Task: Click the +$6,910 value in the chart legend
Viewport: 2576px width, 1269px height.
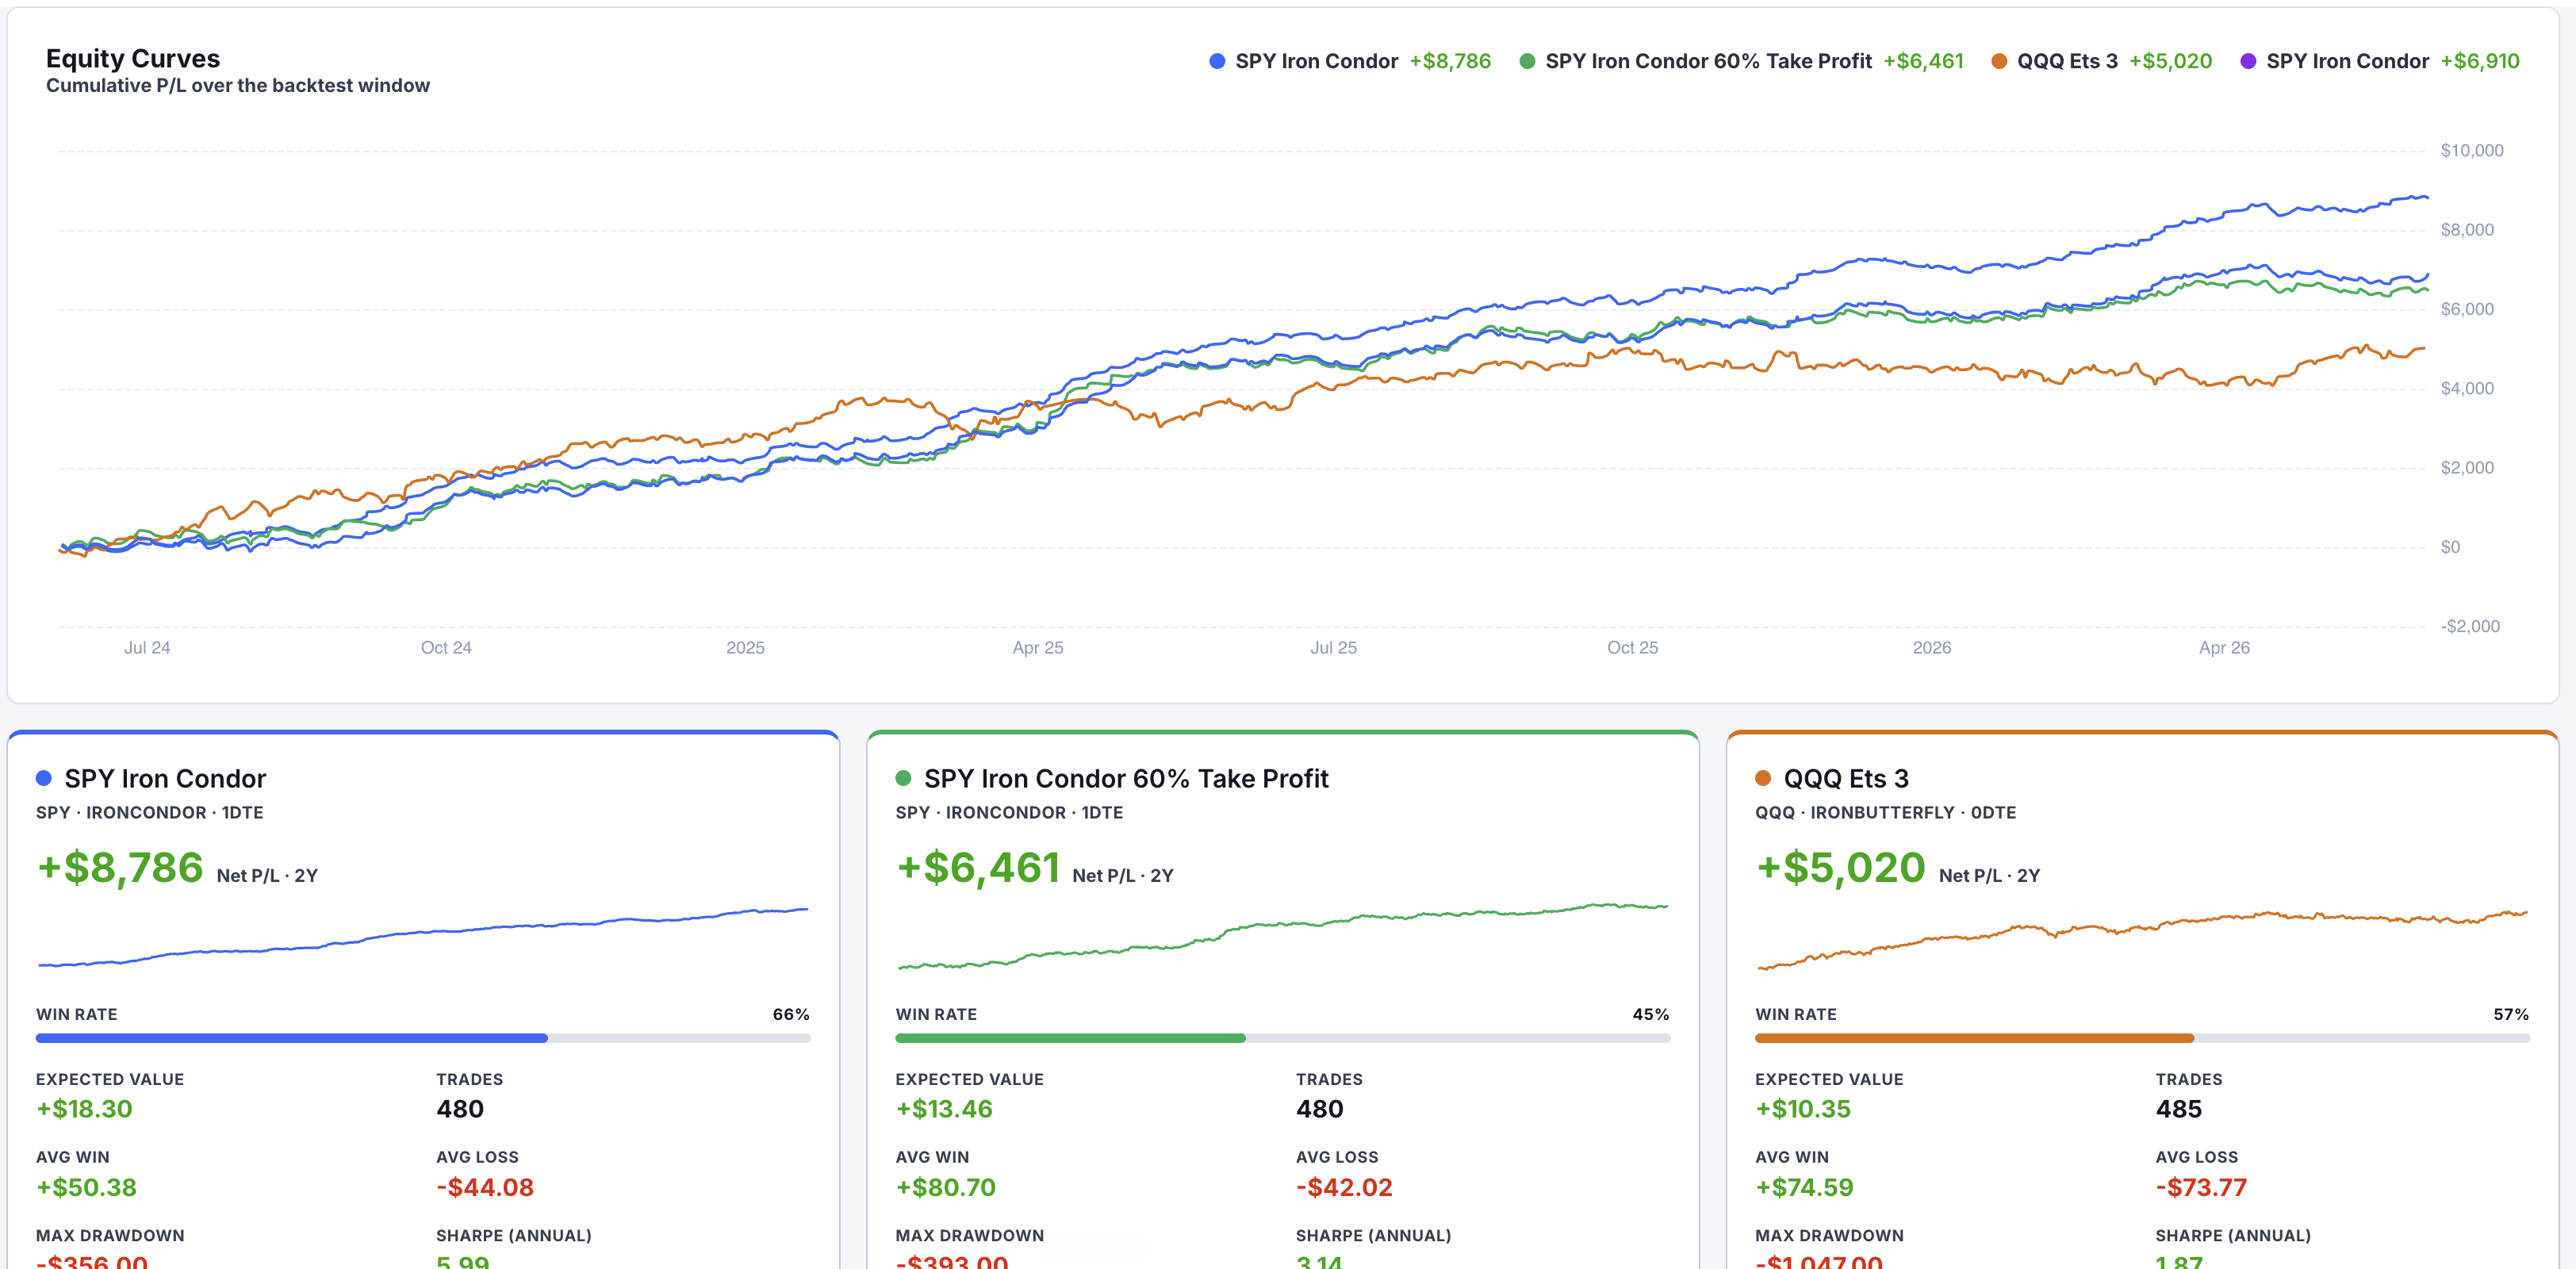Action: pos(2480,61)
